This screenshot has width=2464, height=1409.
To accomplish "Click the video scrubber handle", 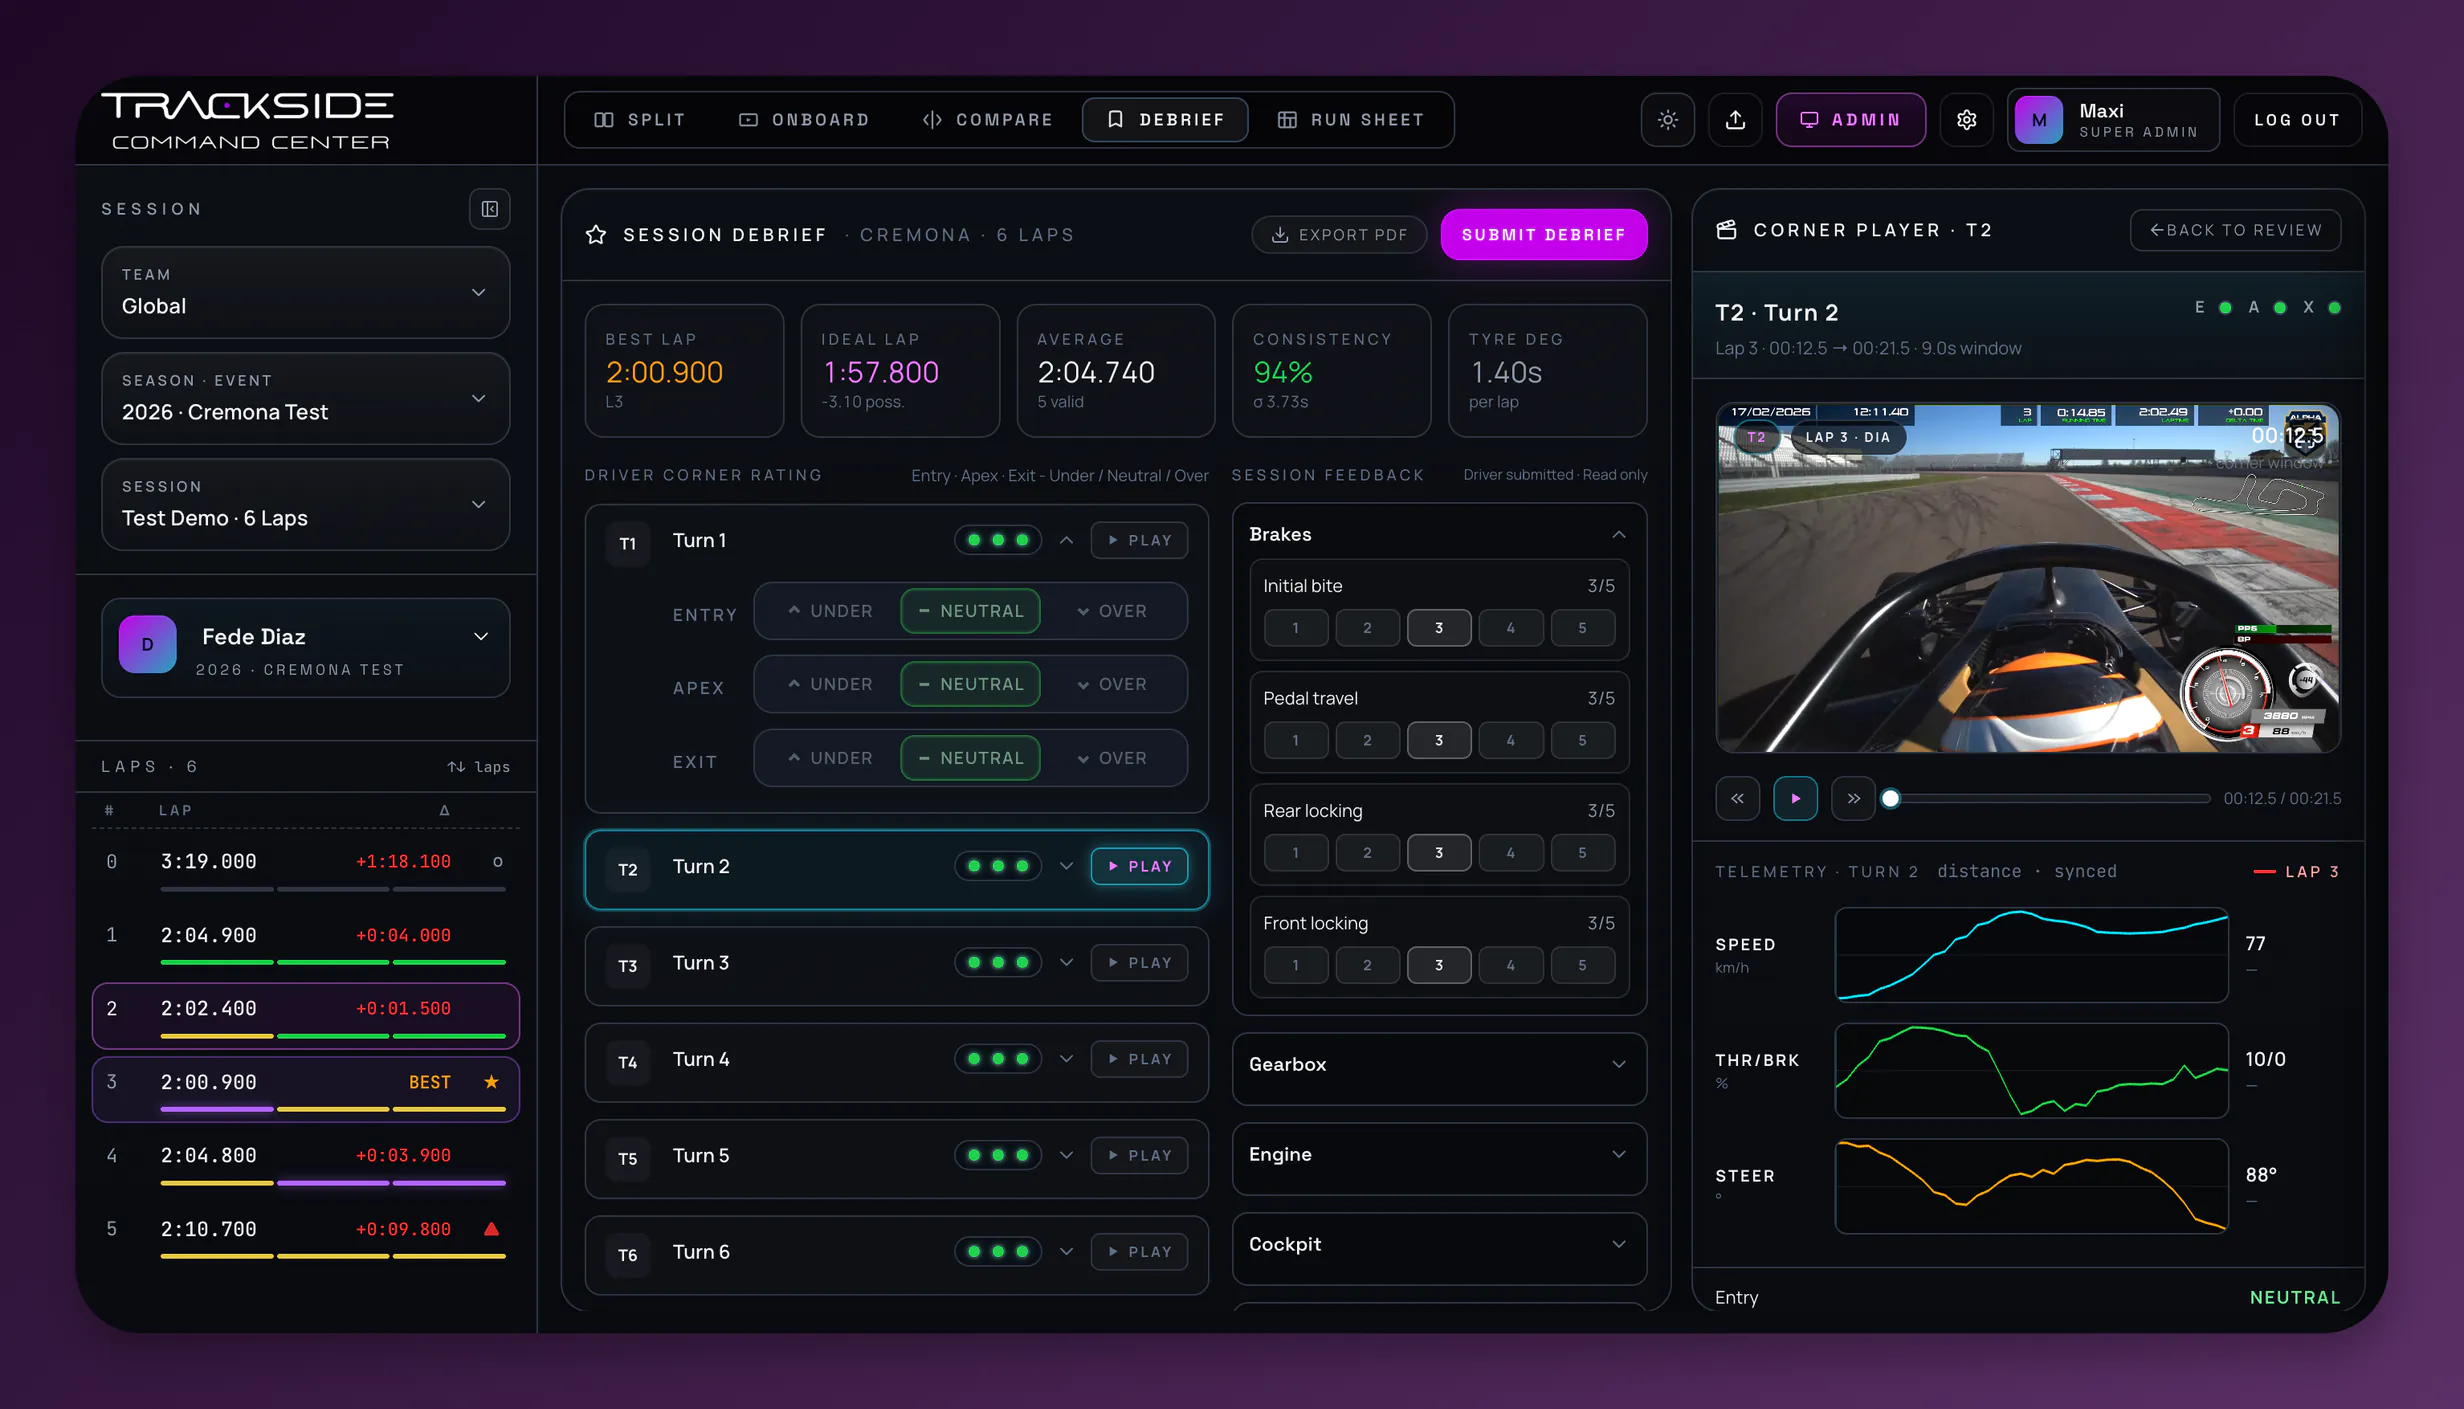I will [1890, 799].
